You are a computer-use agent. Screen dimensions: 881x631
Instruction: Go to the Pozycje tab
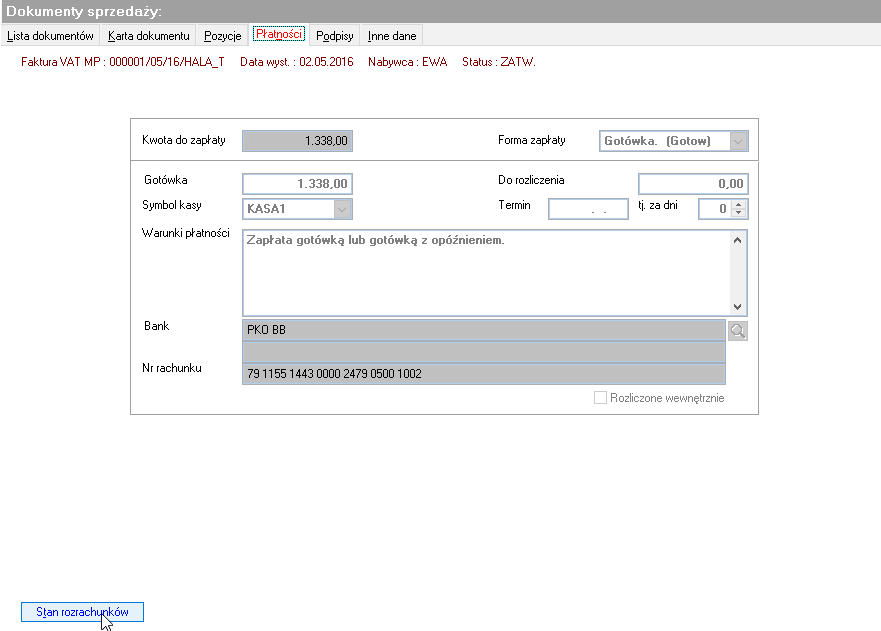click(x=222, y=35)
